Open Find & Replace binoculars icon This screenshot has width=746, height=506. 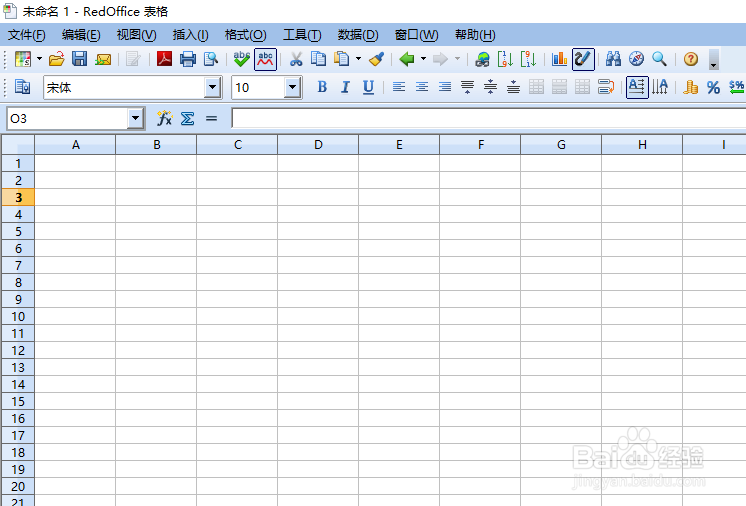coord(613,59)
